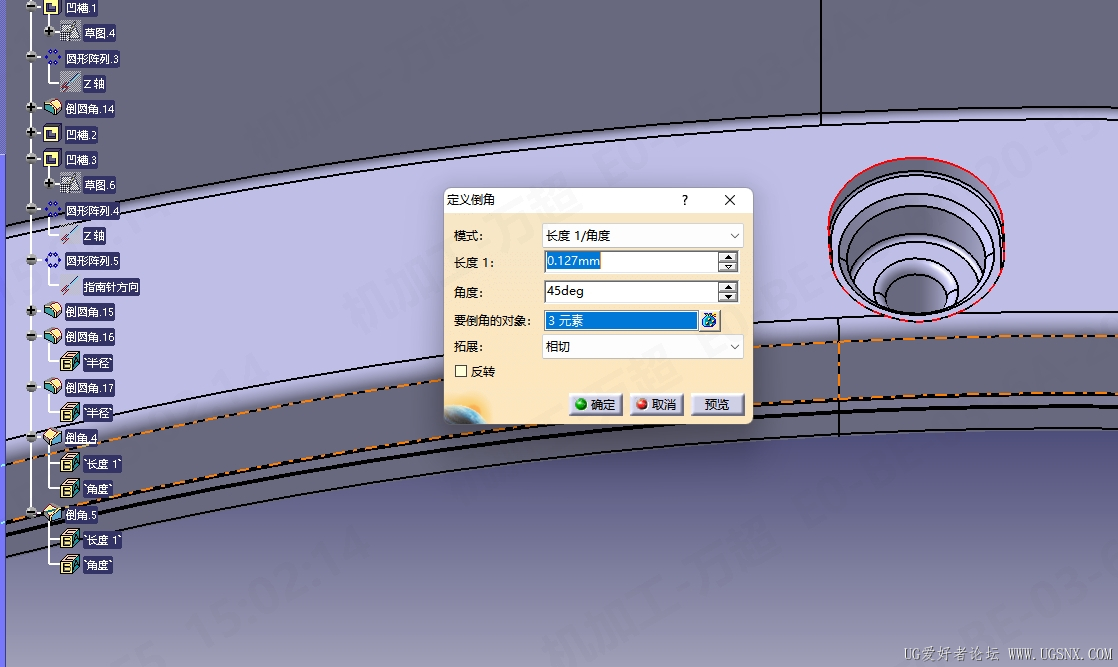
Task: Click the 草图.6 sketch icon
Action: [x=70, y=184]
